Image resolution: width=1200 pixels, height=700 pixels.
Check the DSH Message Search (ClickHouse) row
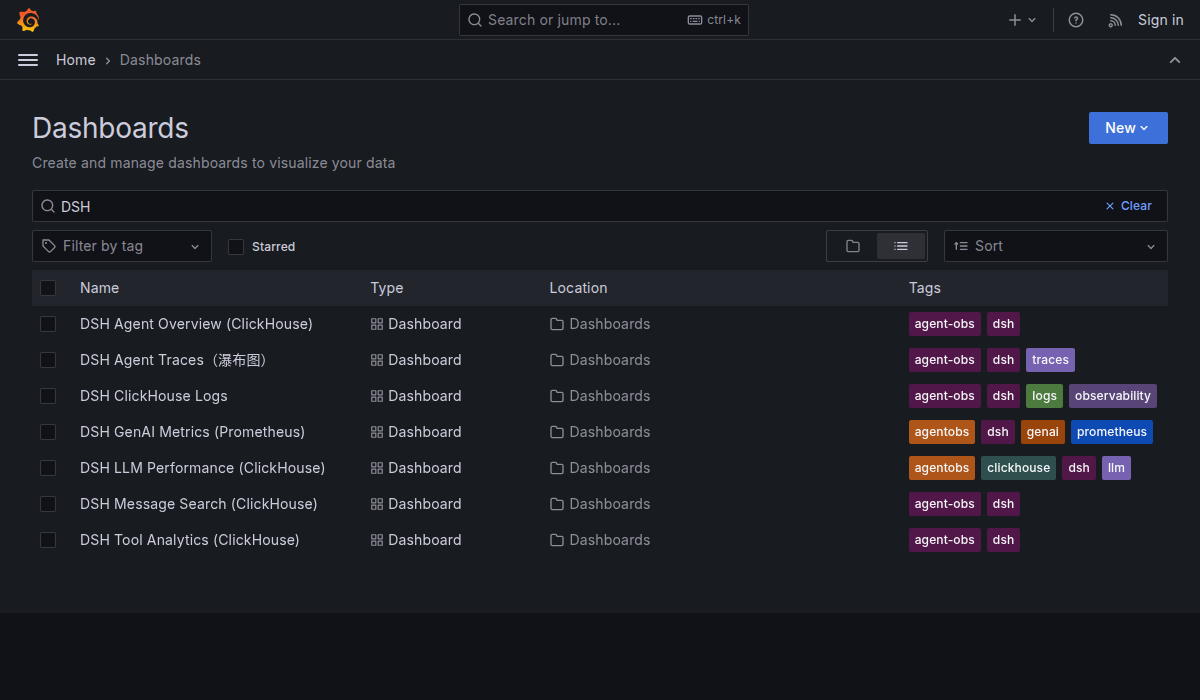(x=48, y=504)
